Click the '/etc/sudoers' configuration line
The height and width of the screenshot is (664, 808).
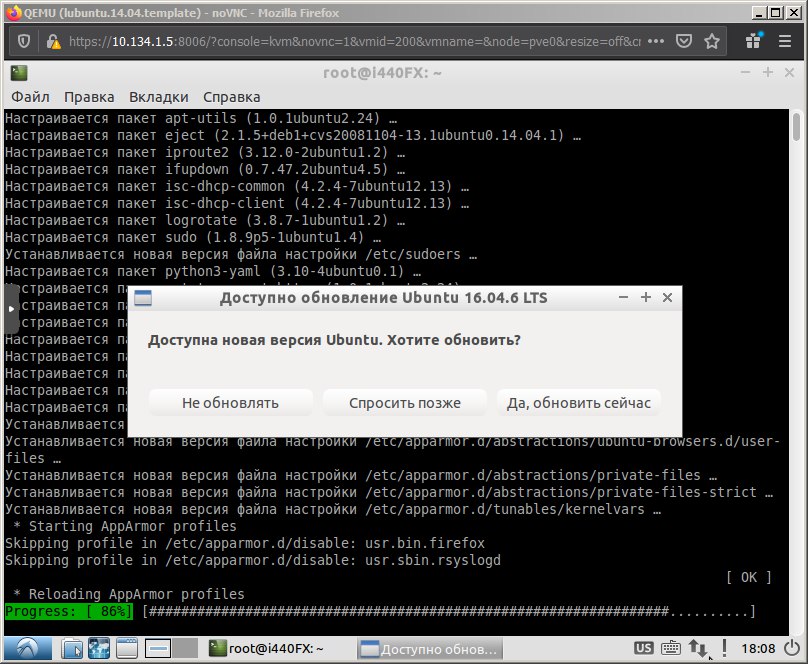click(241, 254)
